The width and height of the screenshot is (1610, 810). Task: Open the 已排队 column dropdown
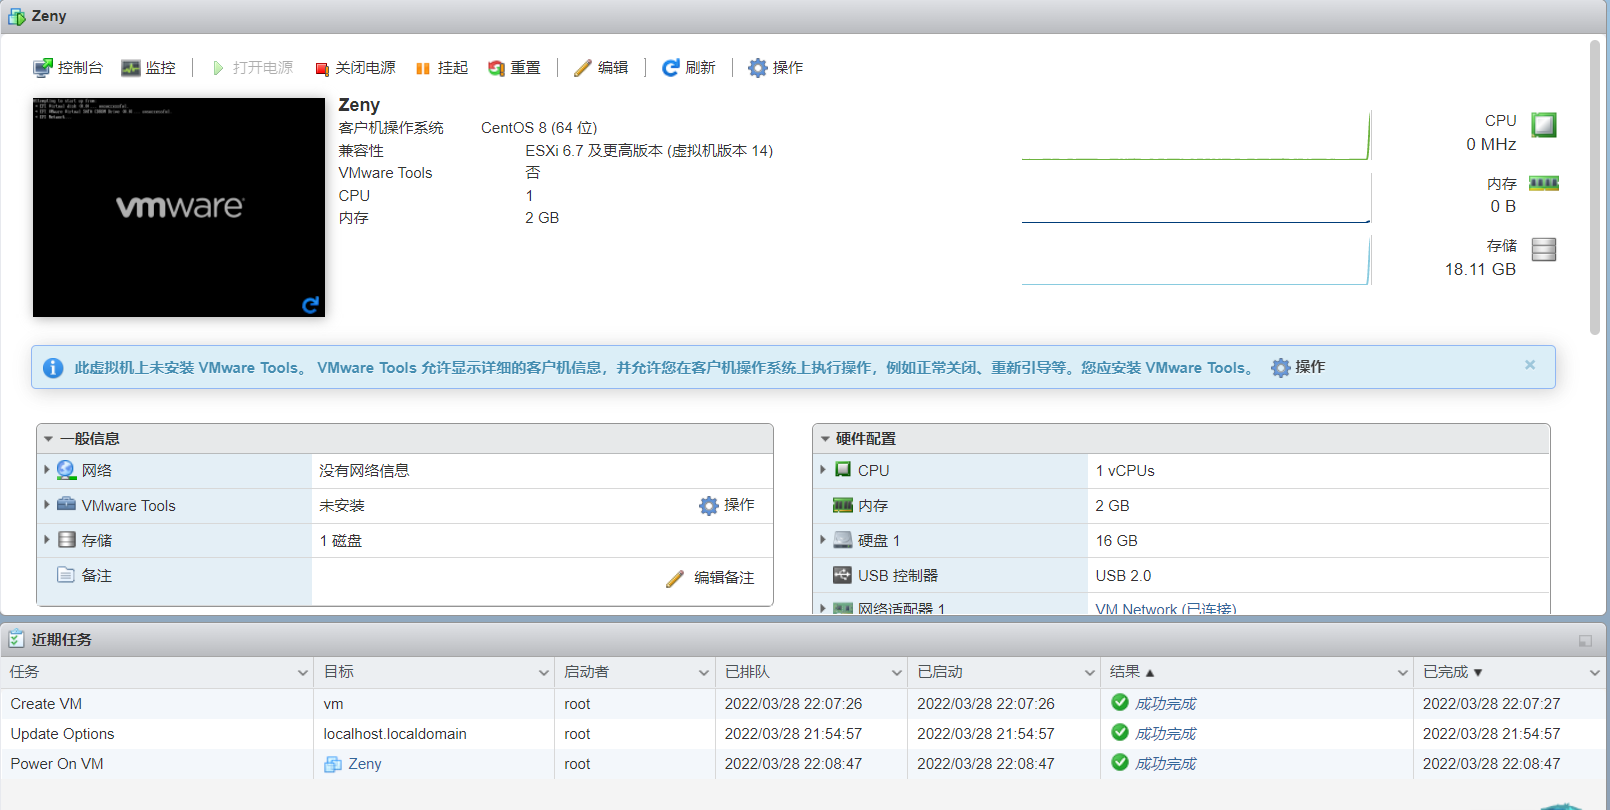tap(897, 673)
